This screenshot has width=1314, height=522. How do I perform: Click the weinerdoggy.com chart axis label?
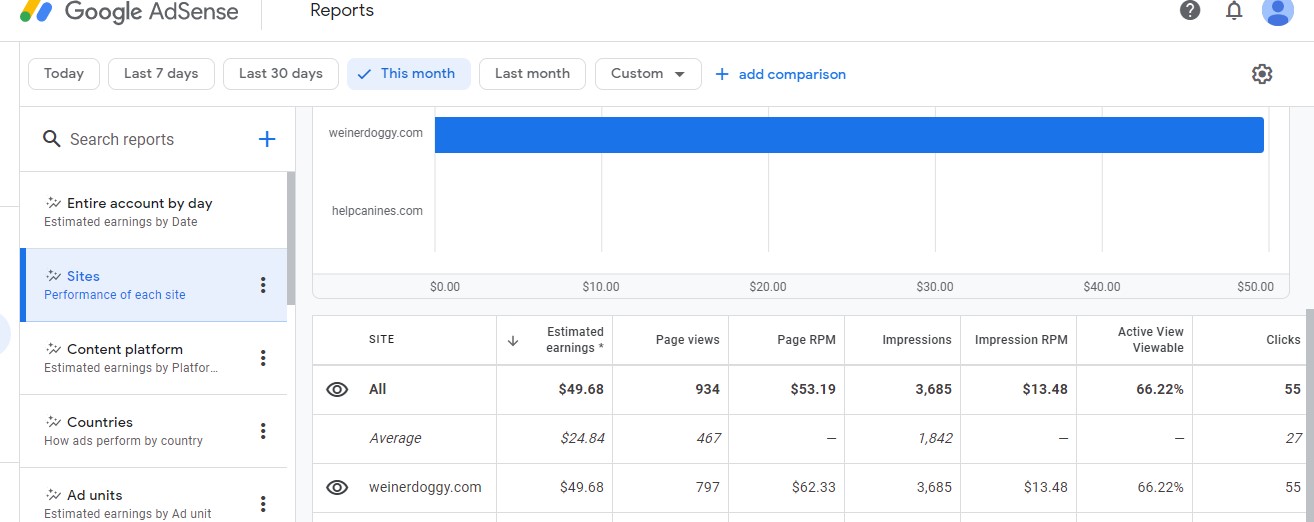tap(376, 133)
